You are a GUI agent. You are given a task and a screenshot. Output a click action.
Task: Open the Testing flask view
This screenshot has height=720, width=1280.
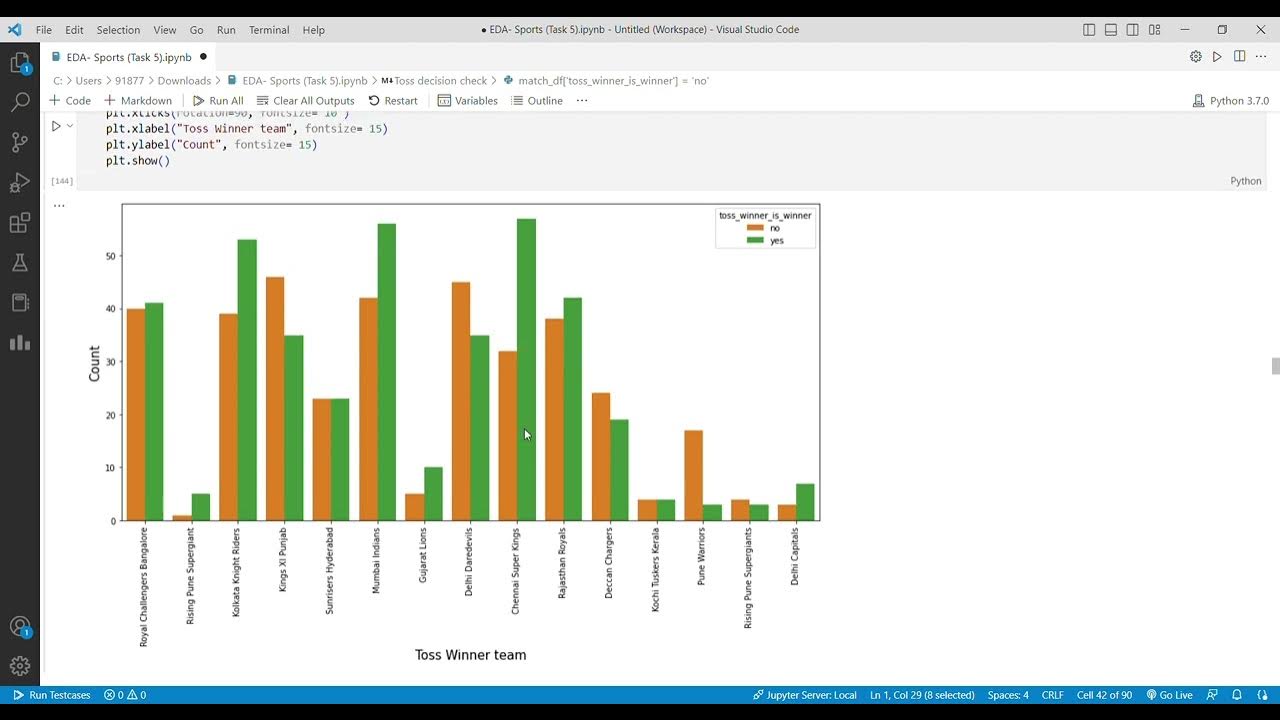[20, 262]
